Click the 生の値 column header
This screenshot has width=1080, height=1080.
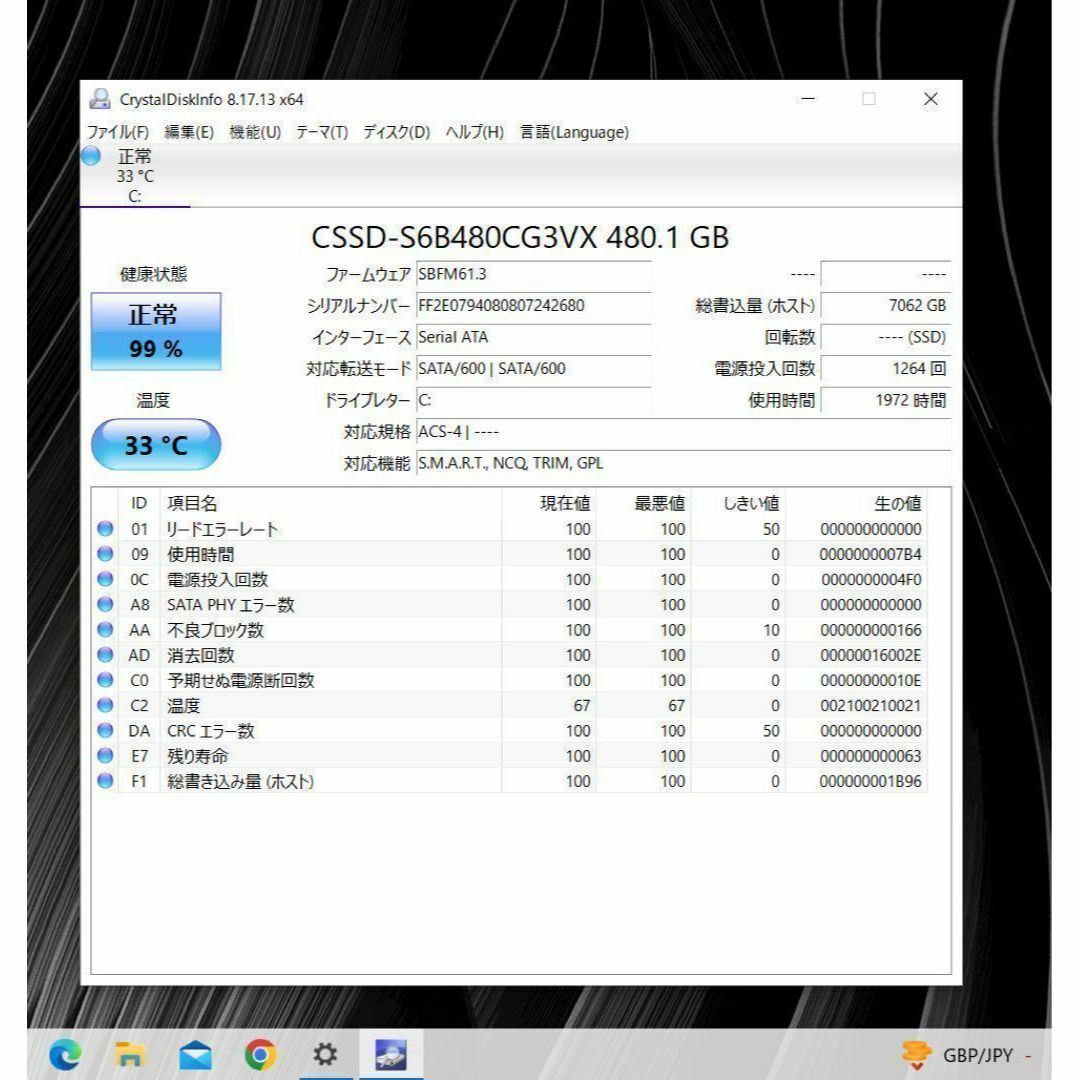click(857, 503)
